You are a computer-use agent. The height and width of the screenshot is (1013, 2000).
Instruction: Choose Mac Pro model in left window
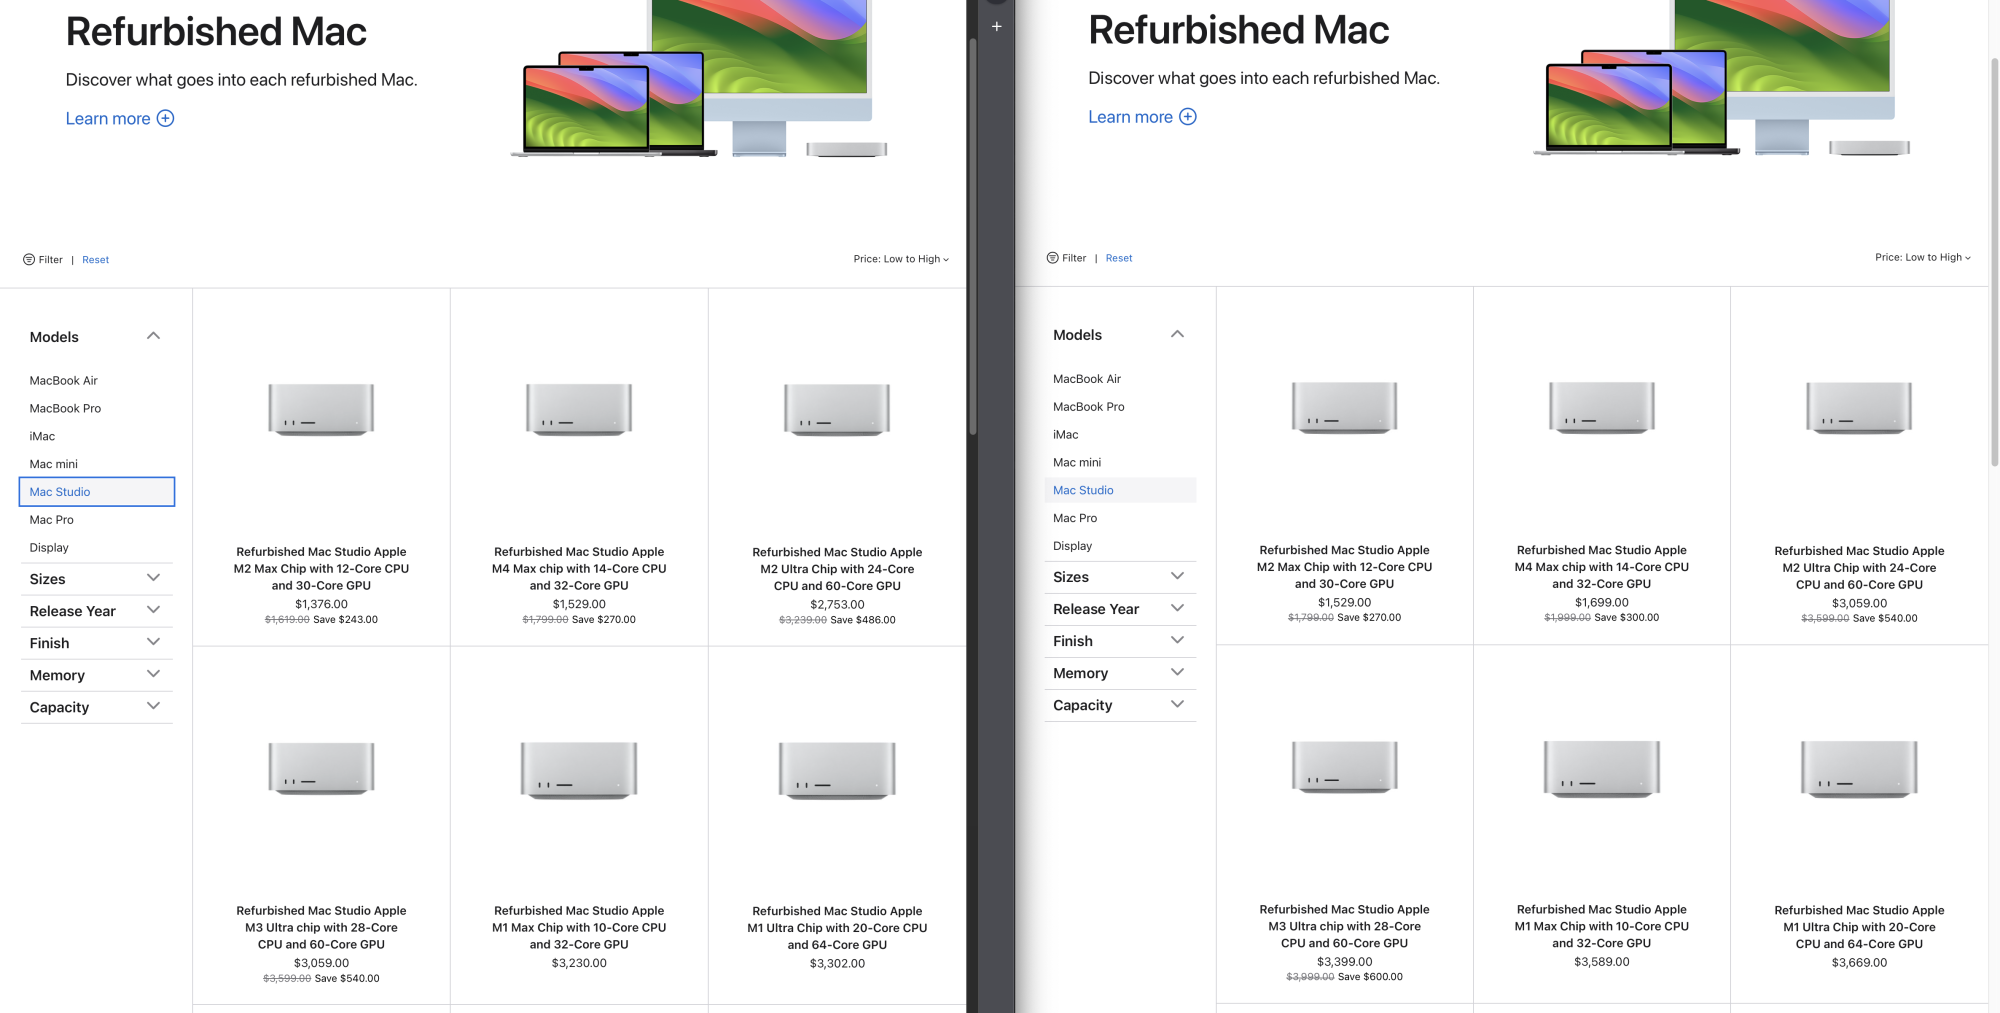point(52,520)
